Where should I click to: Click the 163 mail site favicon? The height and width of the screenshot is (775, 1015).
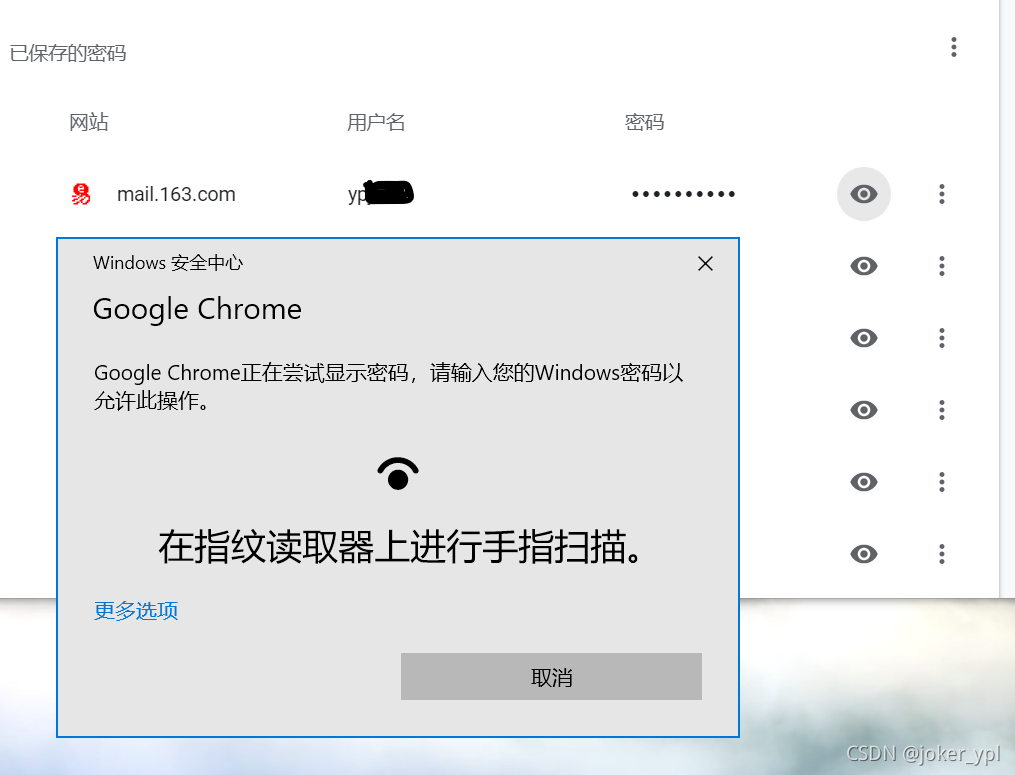[x=81, y=194]
